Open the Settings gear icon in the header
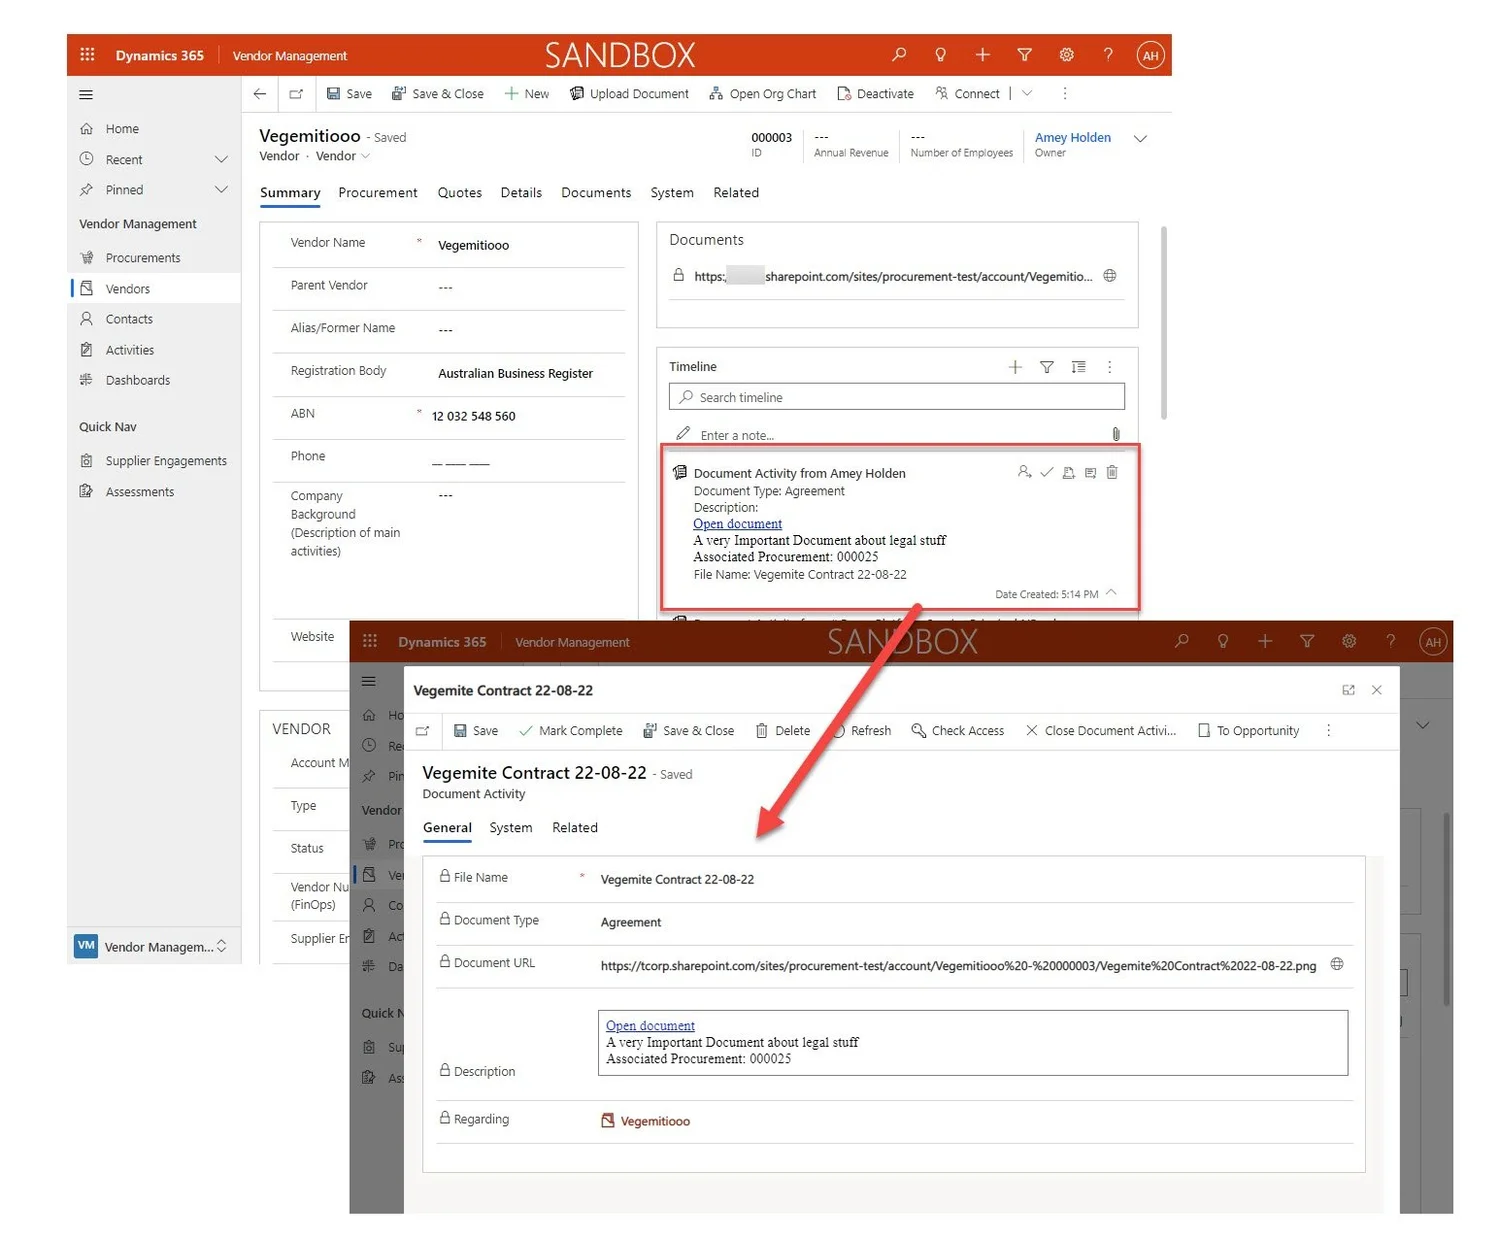This screenshot has width=1500, height=1243. [x=1066, y=54]
